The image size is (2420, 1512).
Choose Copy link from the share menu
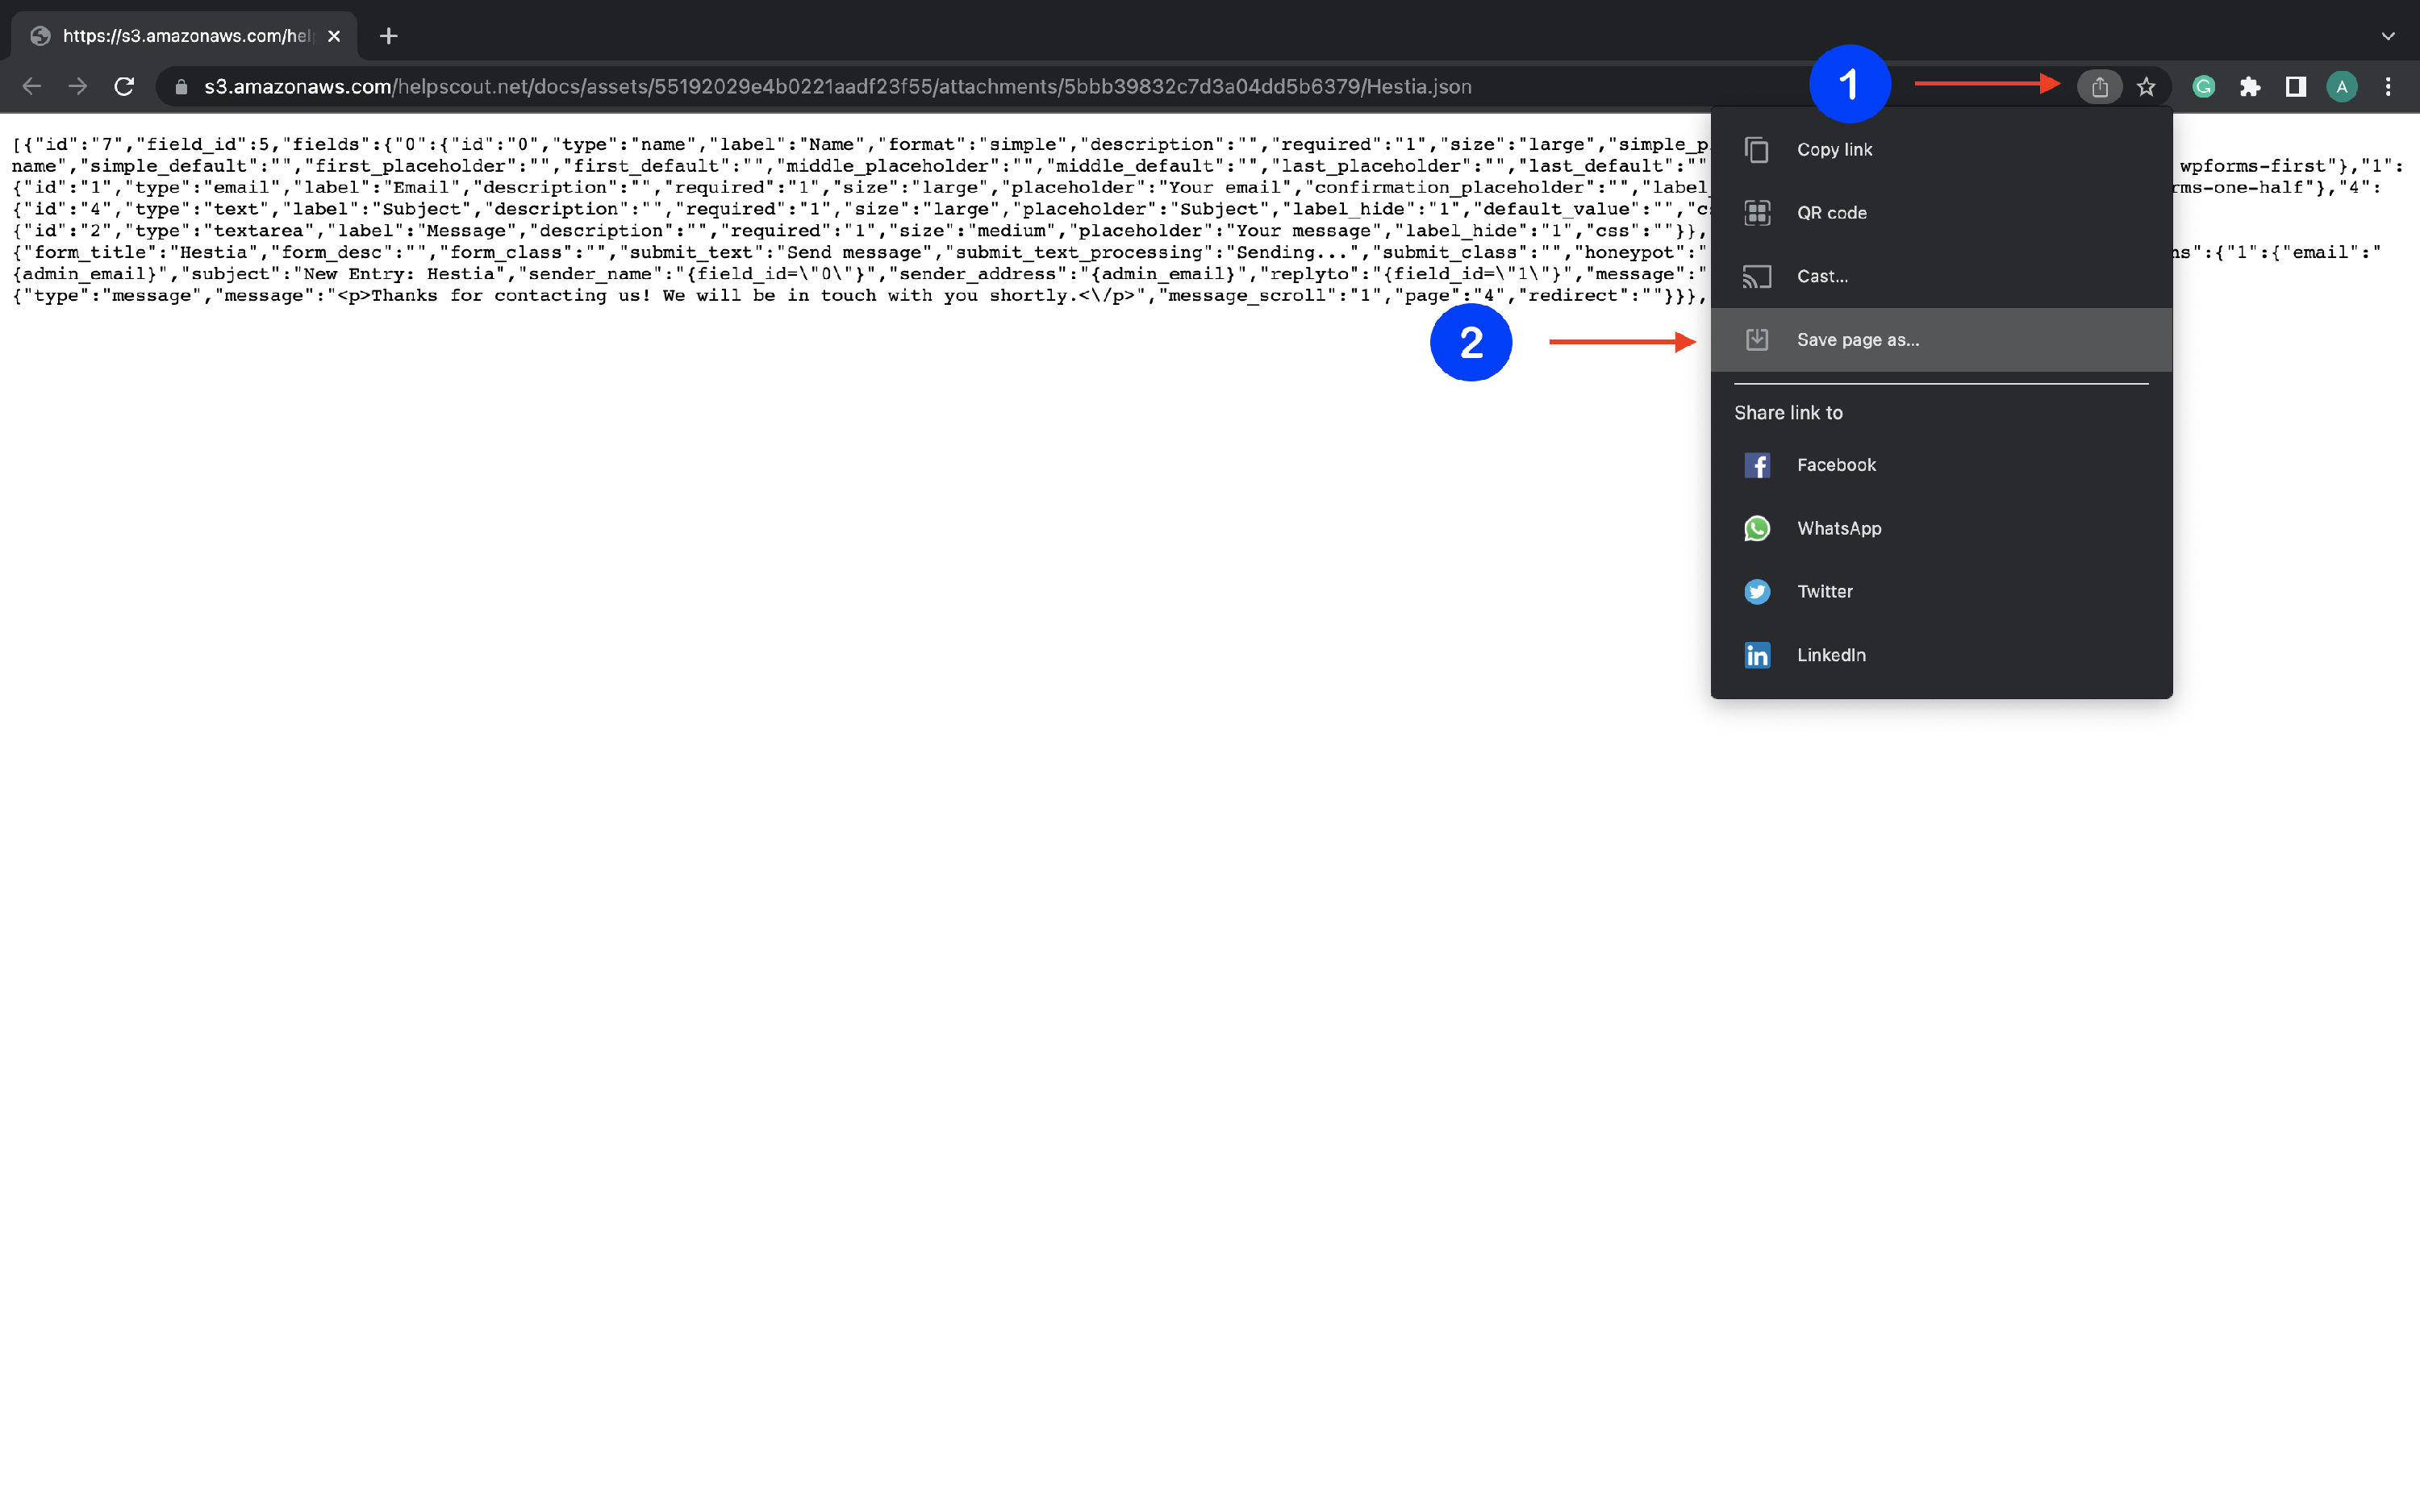[x=1941, y=149]
